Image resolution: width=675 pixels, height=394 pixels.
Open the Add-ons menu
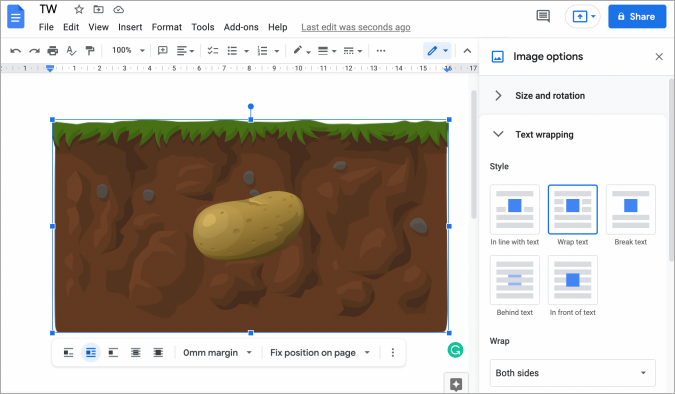(x=241, y=27)
